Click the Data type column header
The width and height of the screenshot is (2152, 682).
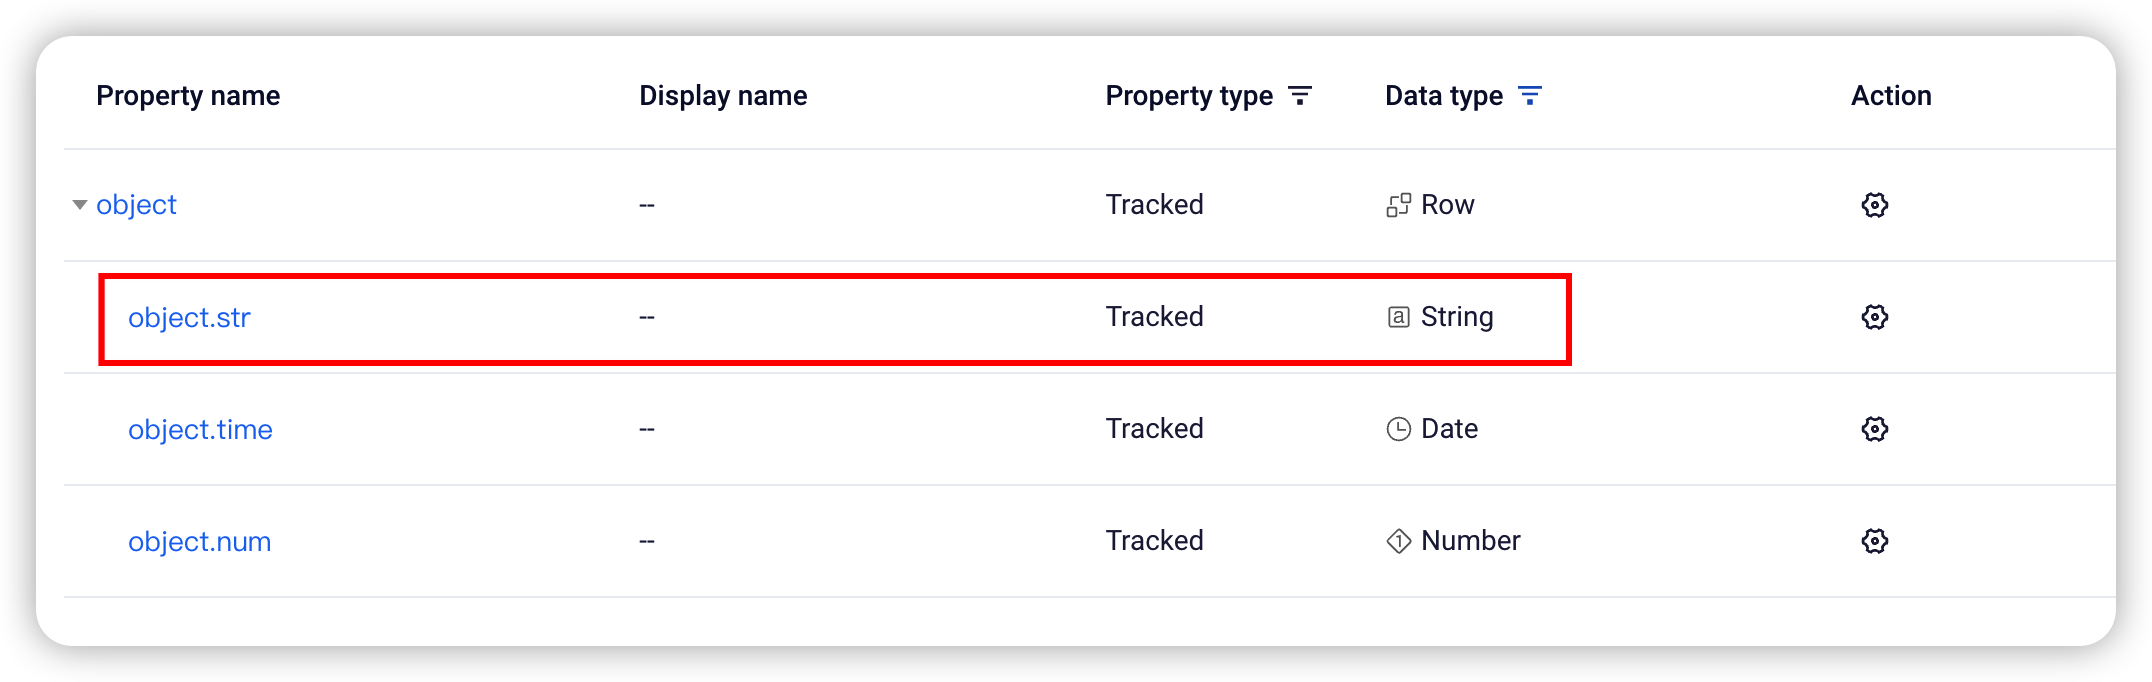(x=1444, y=96)
